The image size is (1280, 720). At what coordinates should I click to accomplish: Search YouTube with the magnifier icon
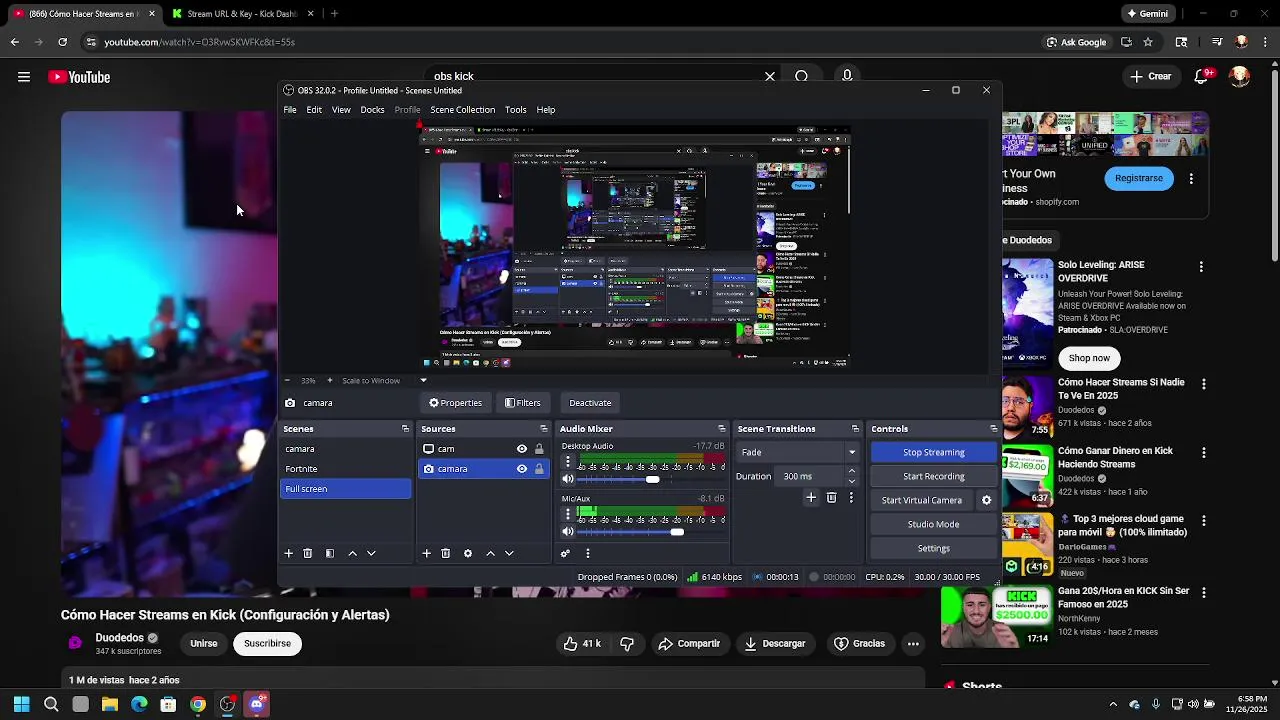tap(802, 76)
